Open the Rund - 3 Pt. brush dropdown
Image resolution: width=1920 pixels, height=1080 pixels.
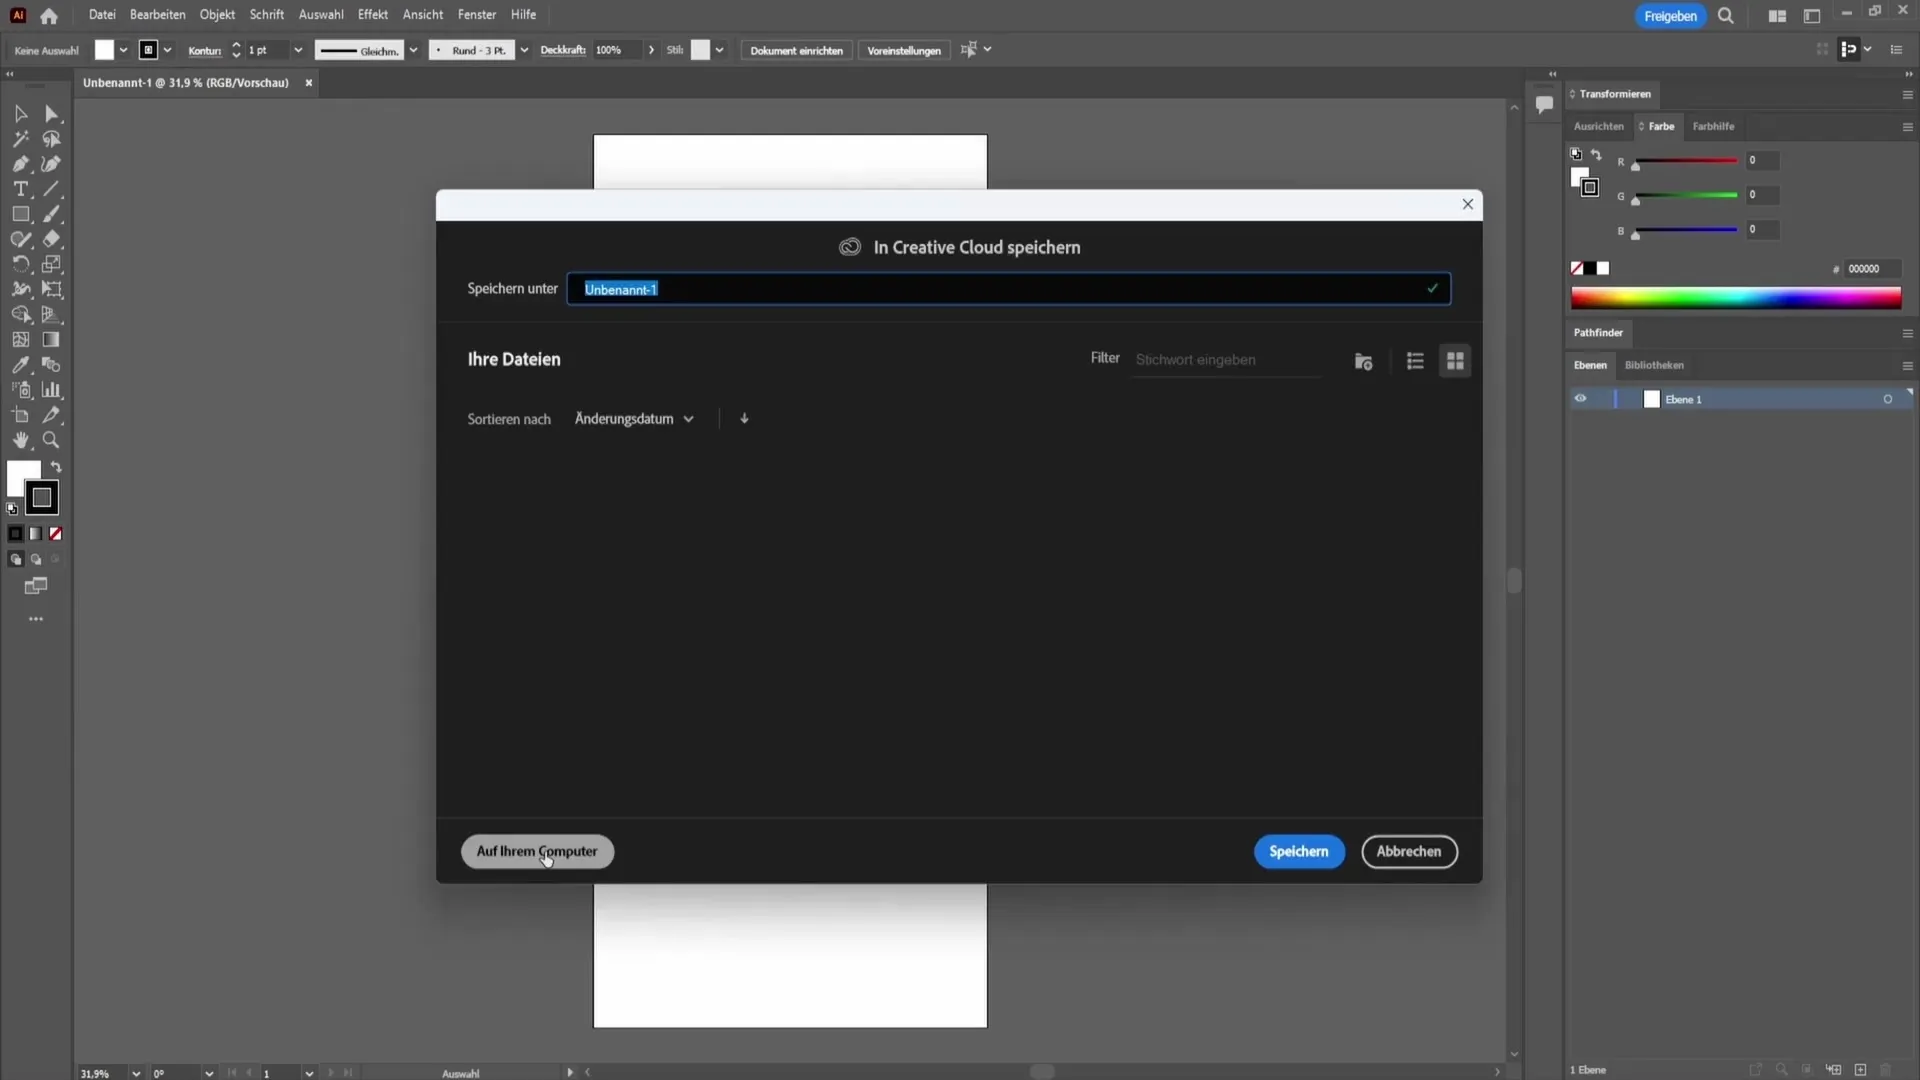click(524, 50)
